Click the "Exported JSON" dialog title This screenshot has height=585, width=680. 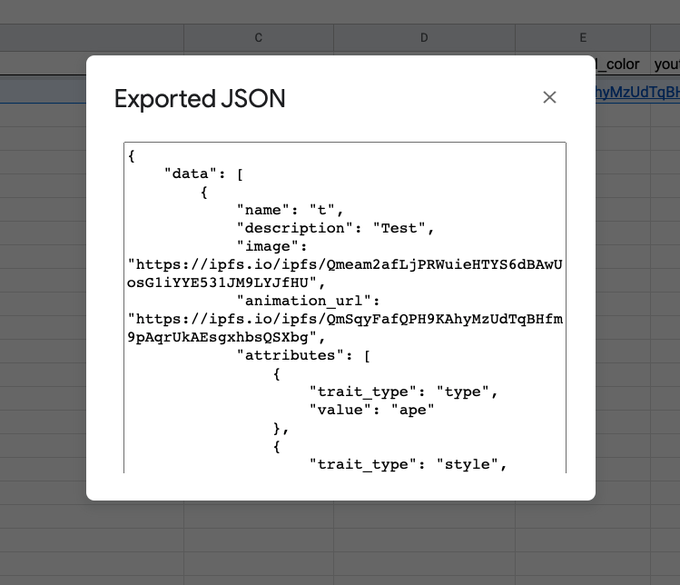point(200,98)
